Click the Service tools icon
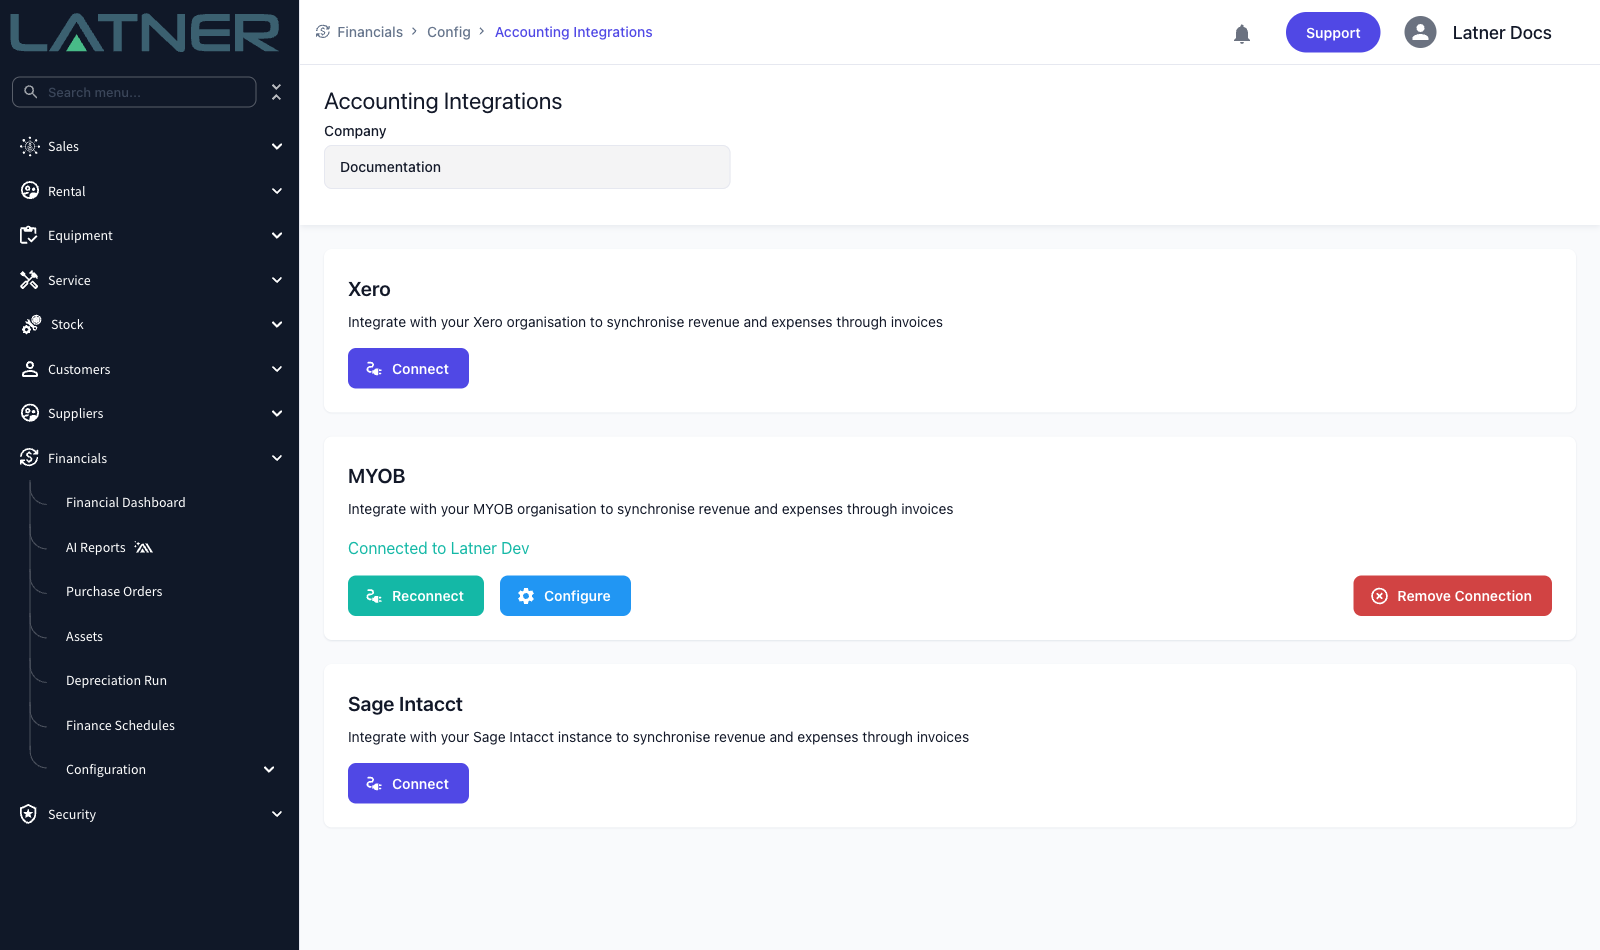Image resolution: width=1600 pixels, height=950 pixels. pyautogui.click(x=29, y=280)
